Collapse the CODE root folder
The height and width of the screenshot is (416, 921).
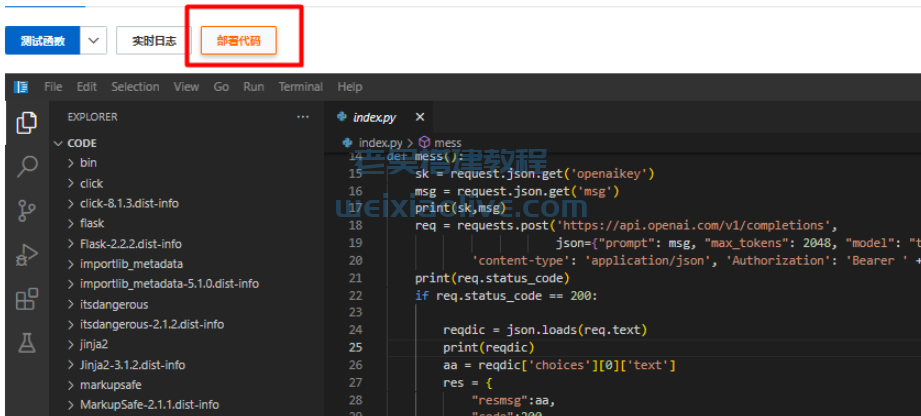[x=82, y=143]
